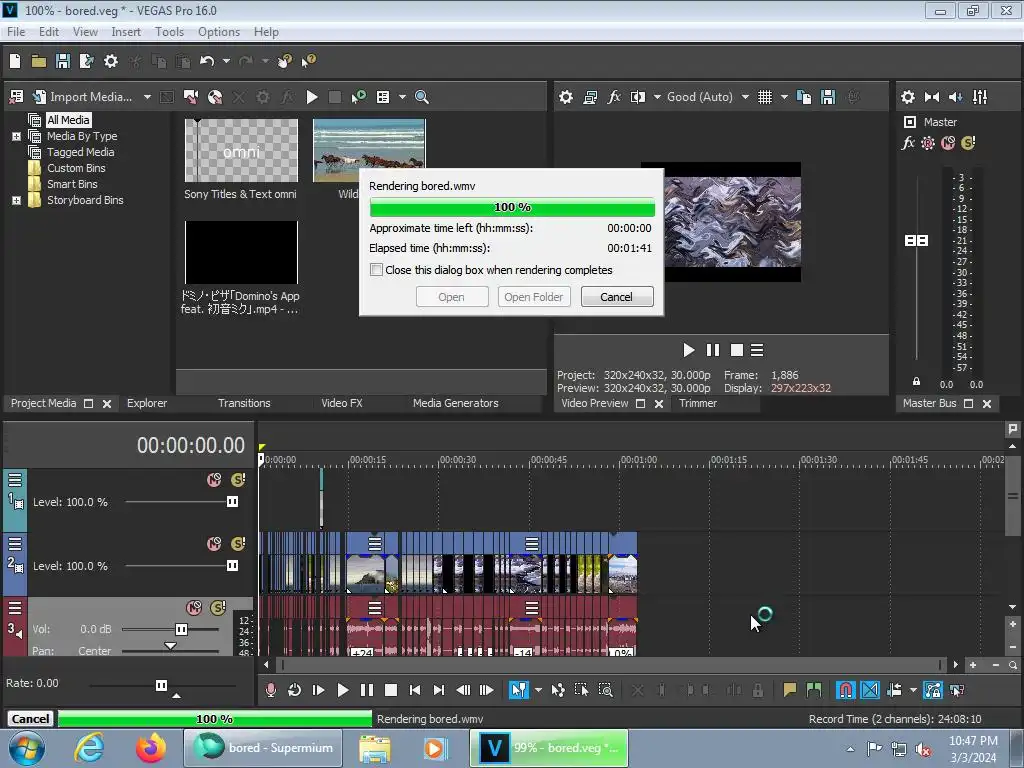Image resolution: width=1024 pixels, height=768 pixels.
Task: Open Master Bus FX icon
Action: [908, 143]
